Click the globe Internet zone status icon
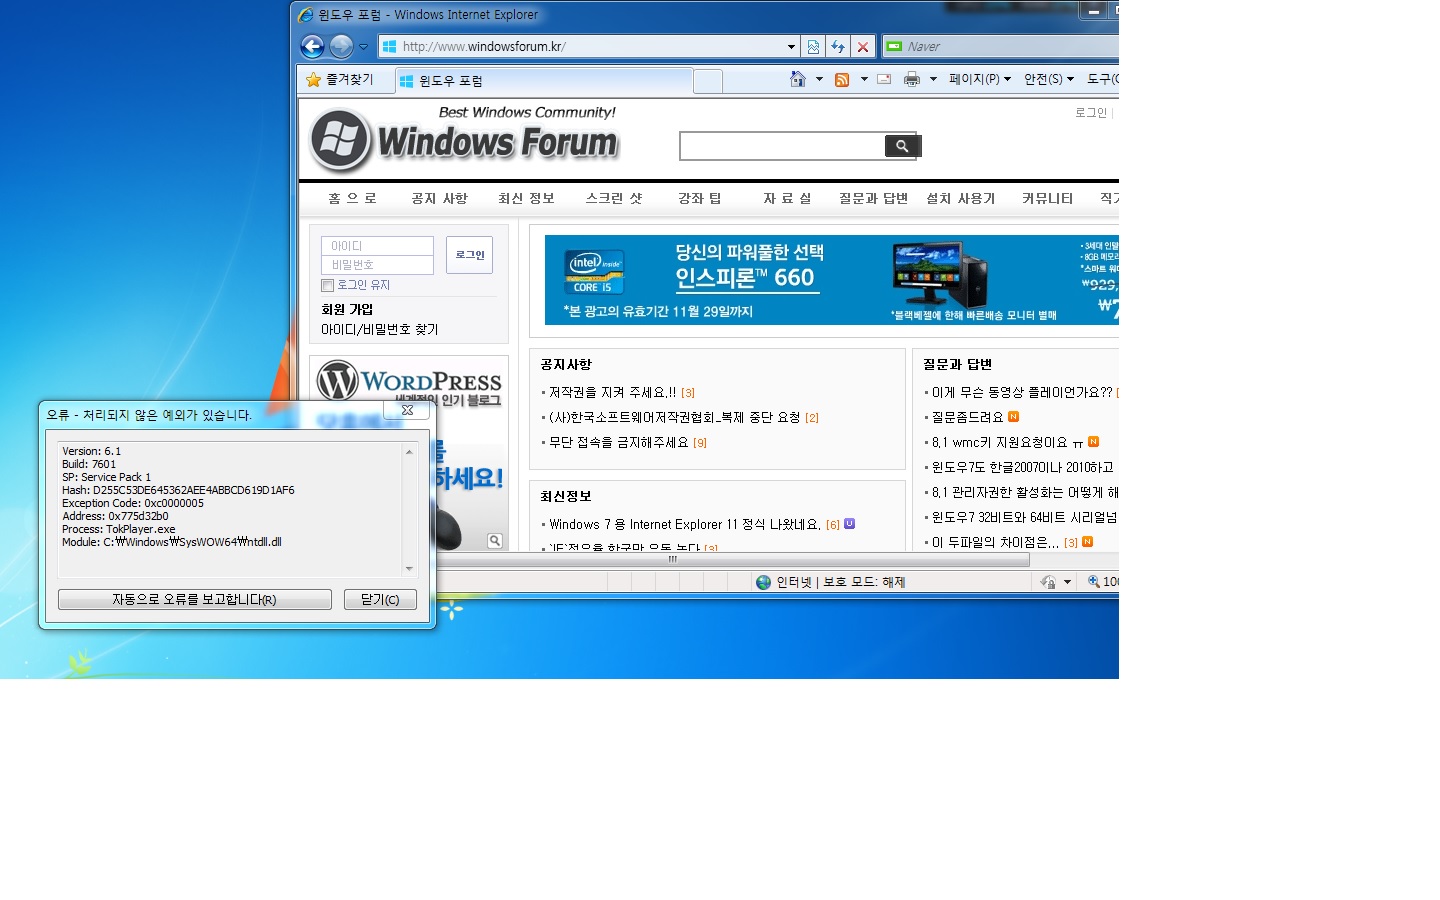This screenshot has width=1440, height=900. (764, 582)
